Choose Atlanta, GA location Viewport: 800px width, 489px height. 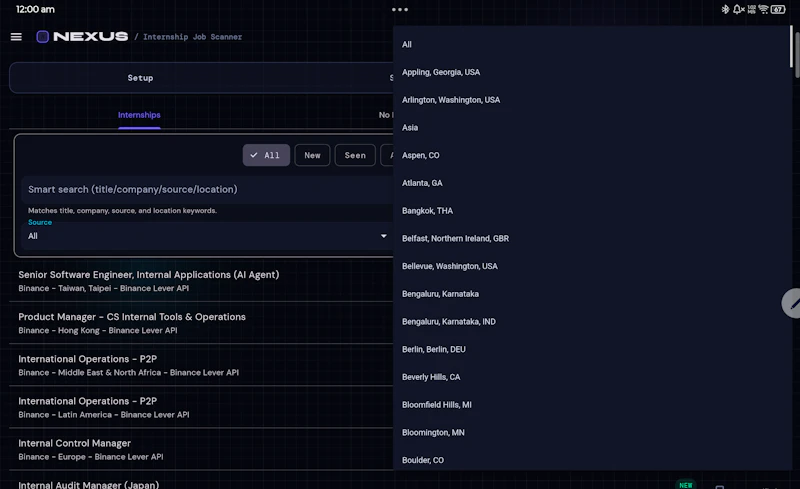click(x=592, y=183)
